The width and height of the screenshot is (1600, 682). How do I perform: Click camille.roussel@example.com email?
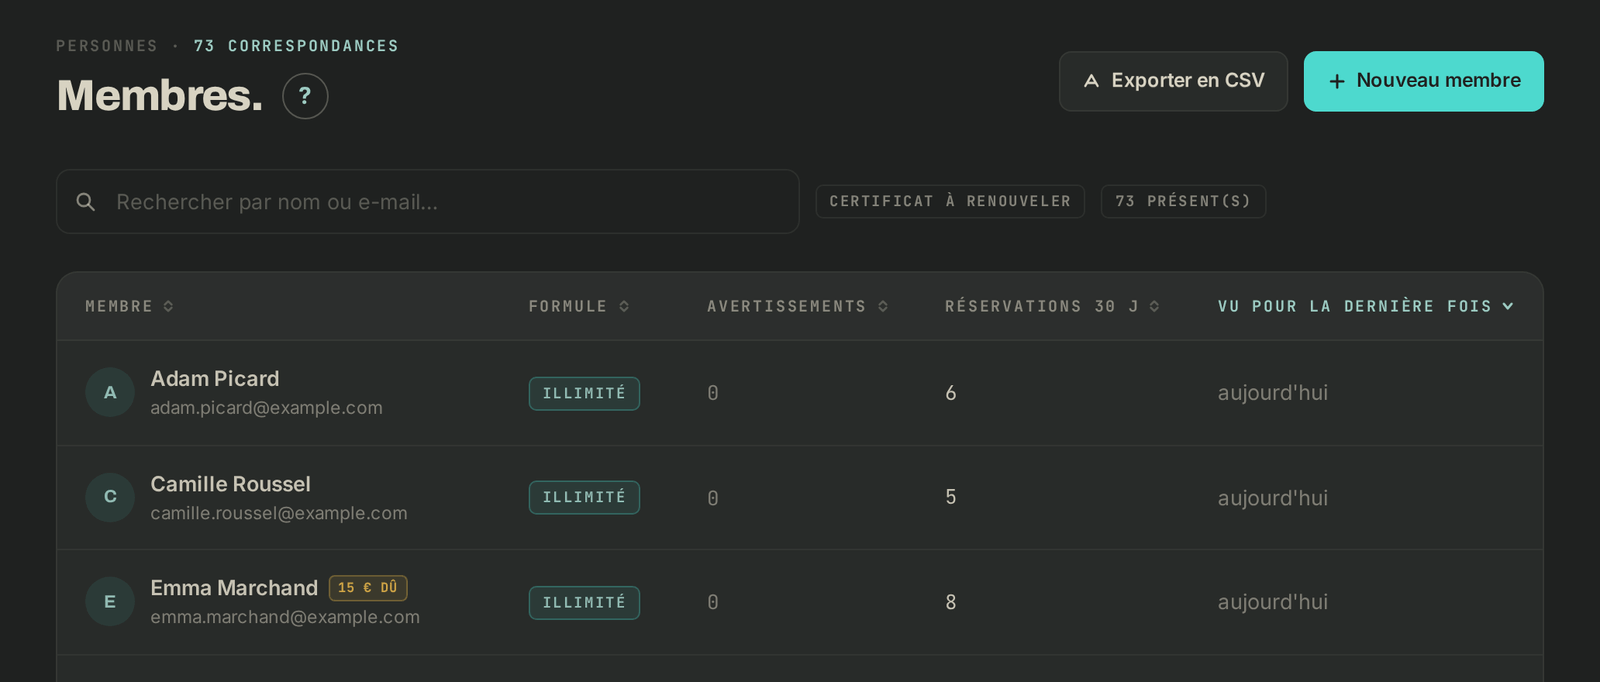pos(279,513)
